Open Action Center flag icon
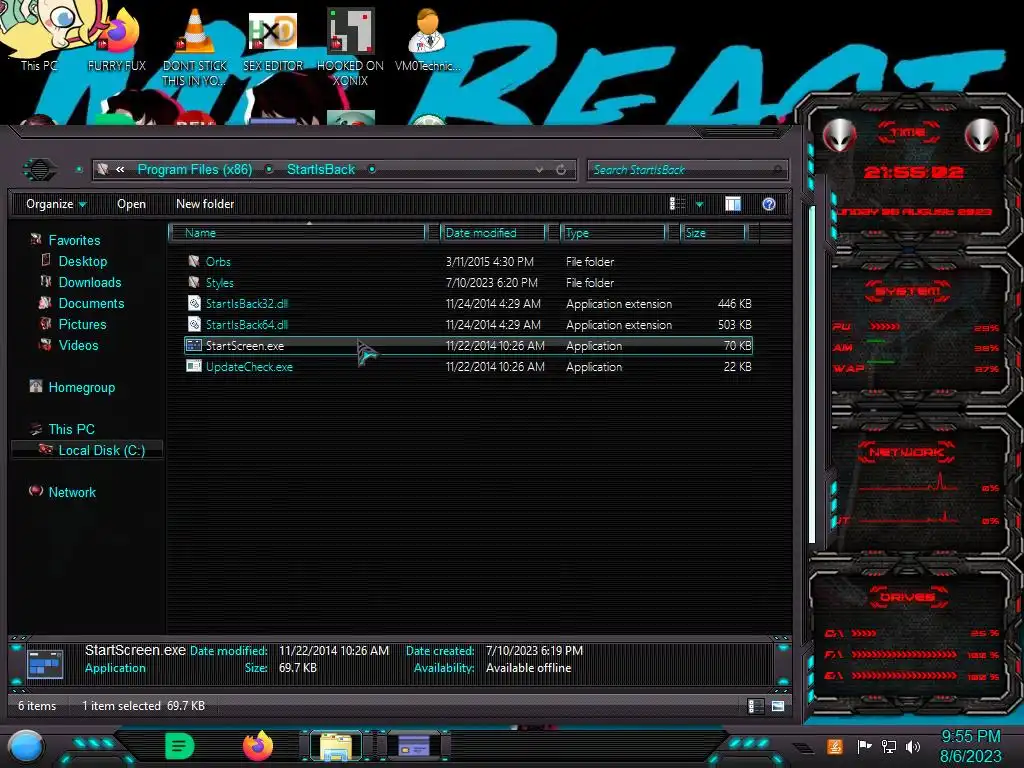The width and height of the screenshot is (1024, 768). pyautogui.click(x=864, y=746)
